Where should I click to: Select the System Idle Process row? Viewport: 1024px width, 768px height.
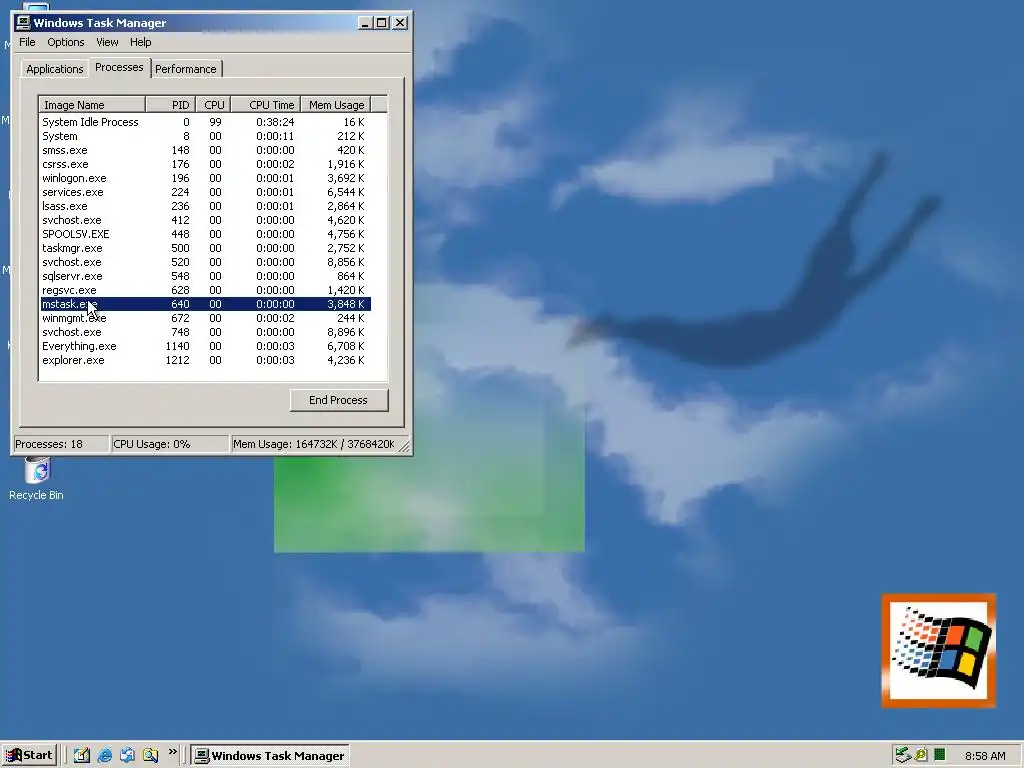(205, 122)
